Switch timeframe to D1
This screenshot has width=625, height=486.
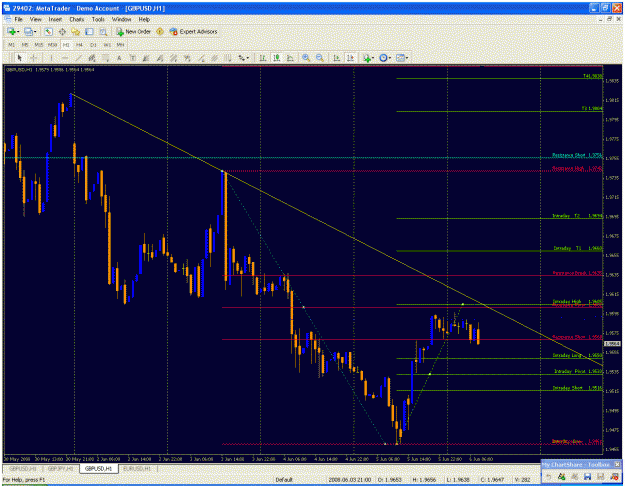coord(93,45)
